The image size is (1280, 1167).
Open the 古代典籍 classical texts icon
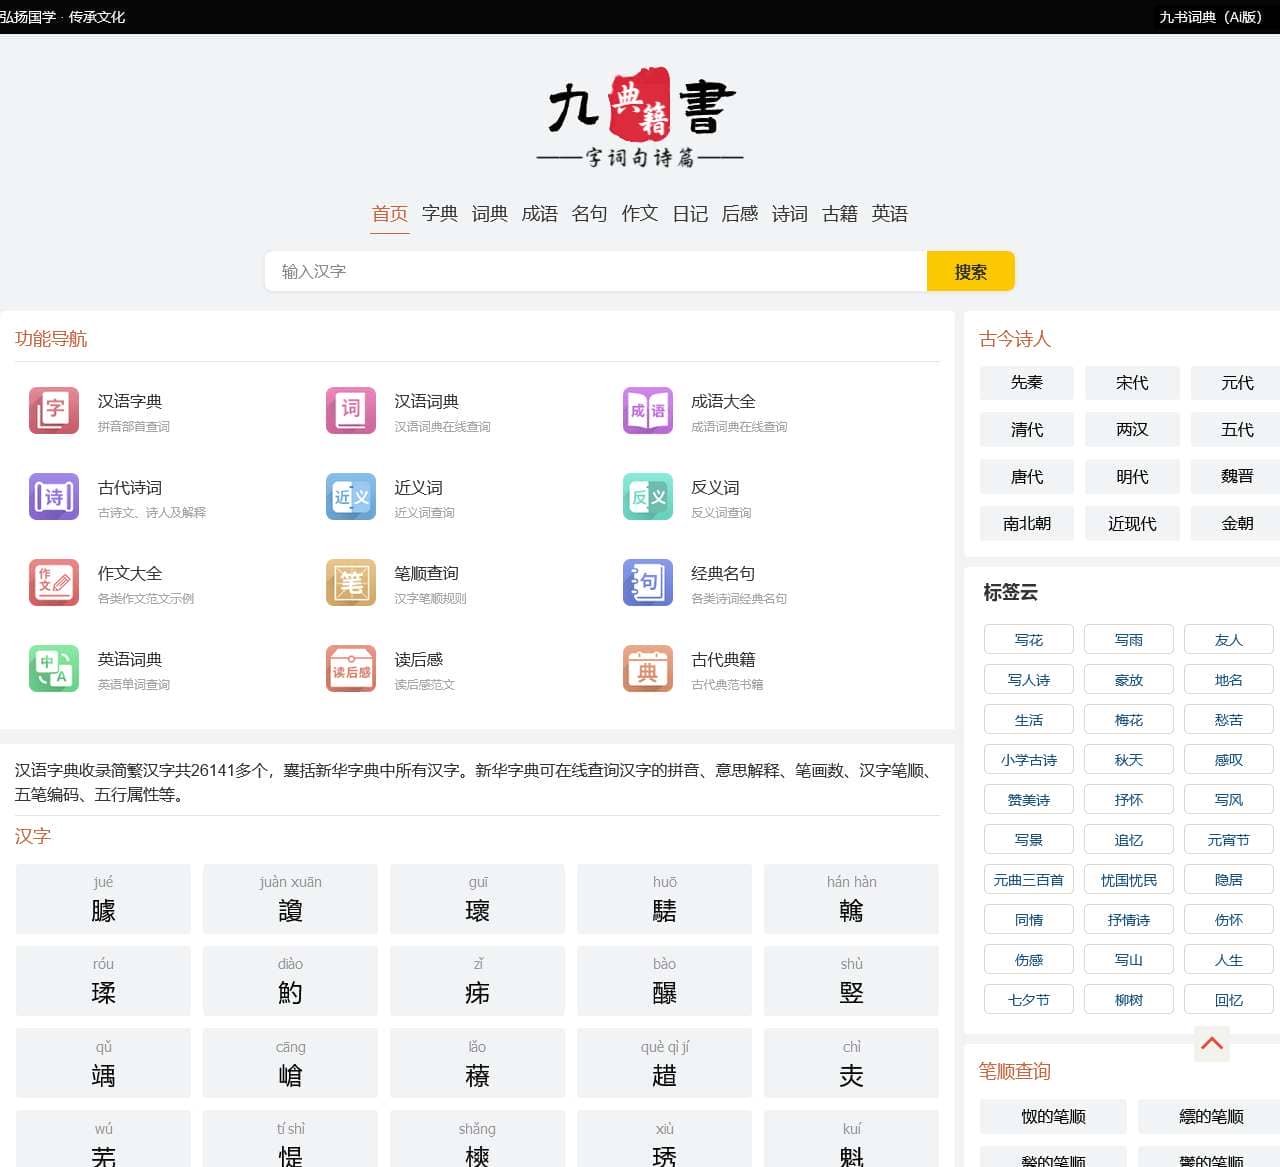(648, 669)
